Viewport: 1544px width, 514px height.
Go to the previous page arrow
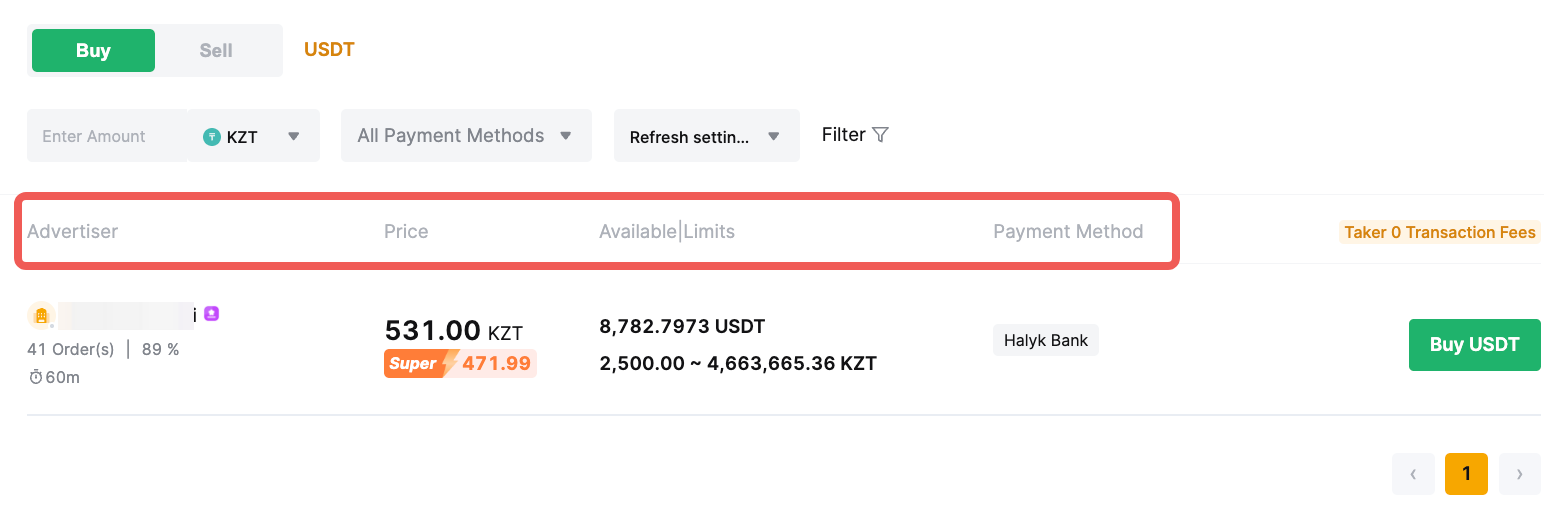pyautogui.click(x=1413, y=474)
